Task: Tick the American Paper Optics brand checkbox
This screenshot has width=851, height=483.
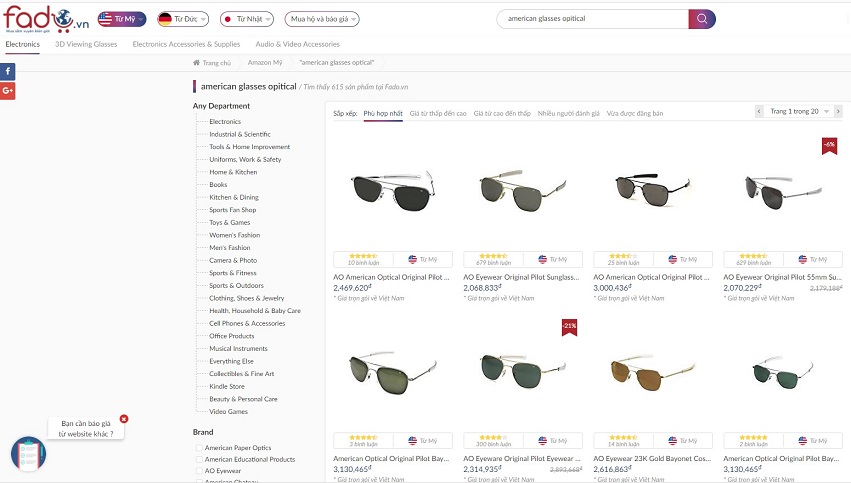Action: pyautogui.click(x=199, y=448)
